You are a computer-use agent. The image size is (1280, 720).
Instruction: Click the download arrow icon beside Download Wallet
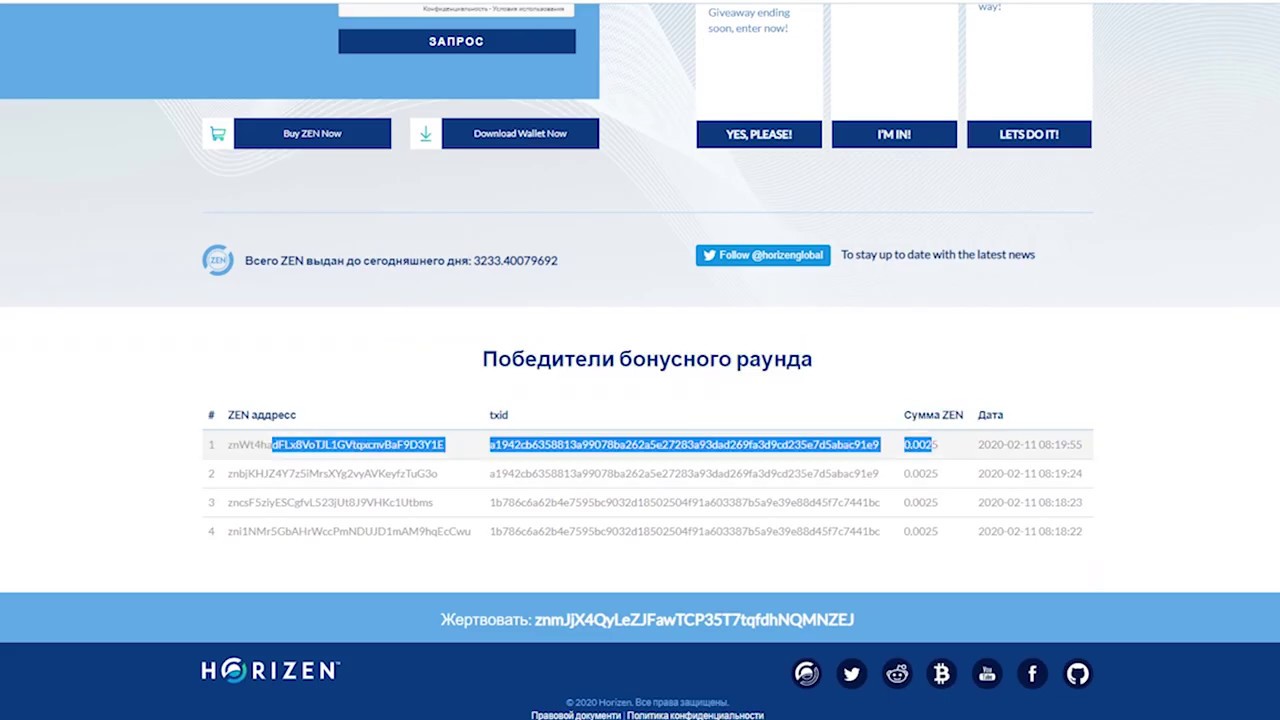pos(425,134)
